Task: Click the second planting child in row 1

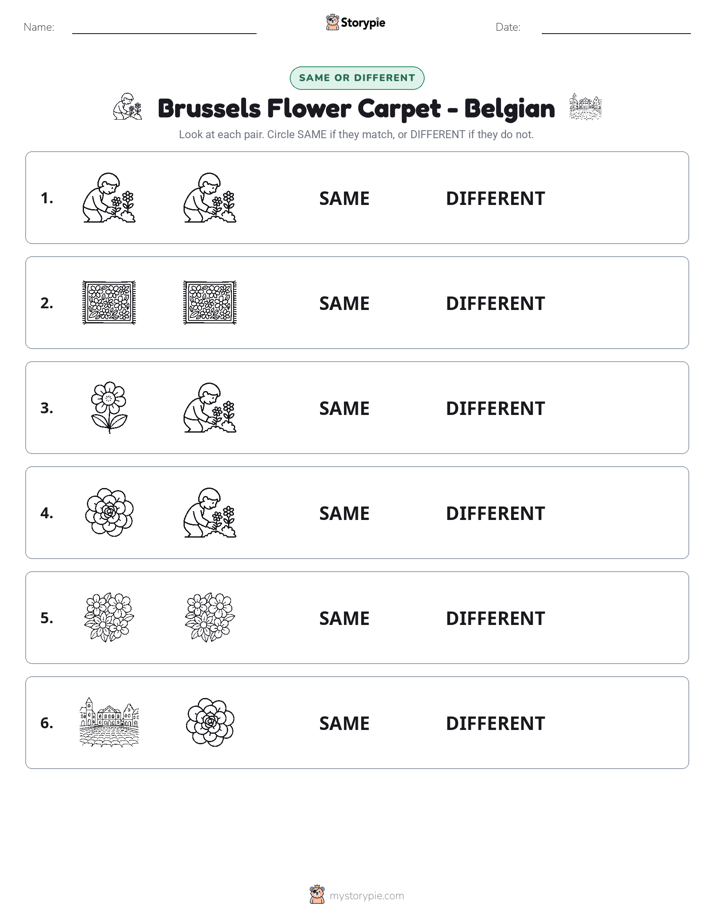Action: tap(210, 198)
